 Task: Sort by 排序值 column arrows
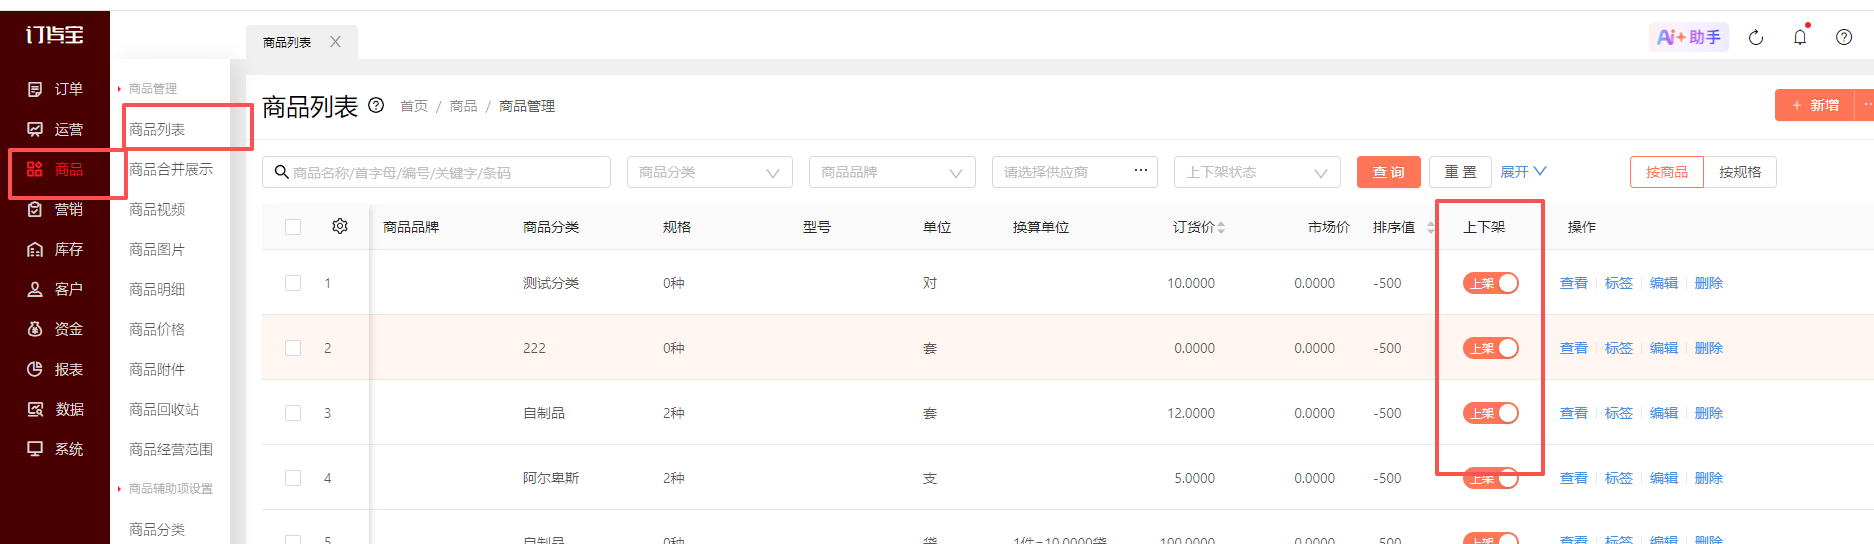(1430, 228)
